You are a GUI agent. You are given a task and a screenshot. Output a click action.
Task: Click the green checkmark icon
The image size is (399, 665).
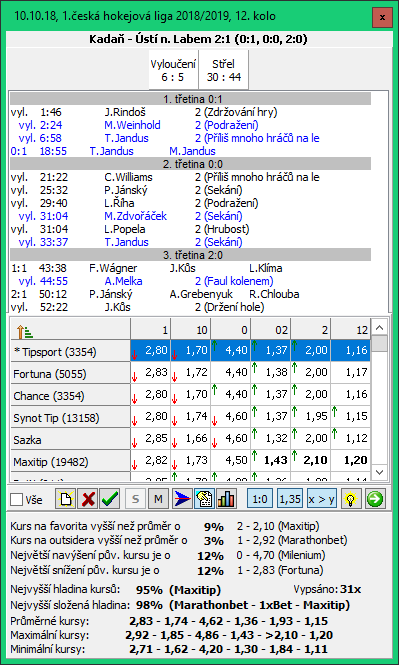click(x=110, y=500)
